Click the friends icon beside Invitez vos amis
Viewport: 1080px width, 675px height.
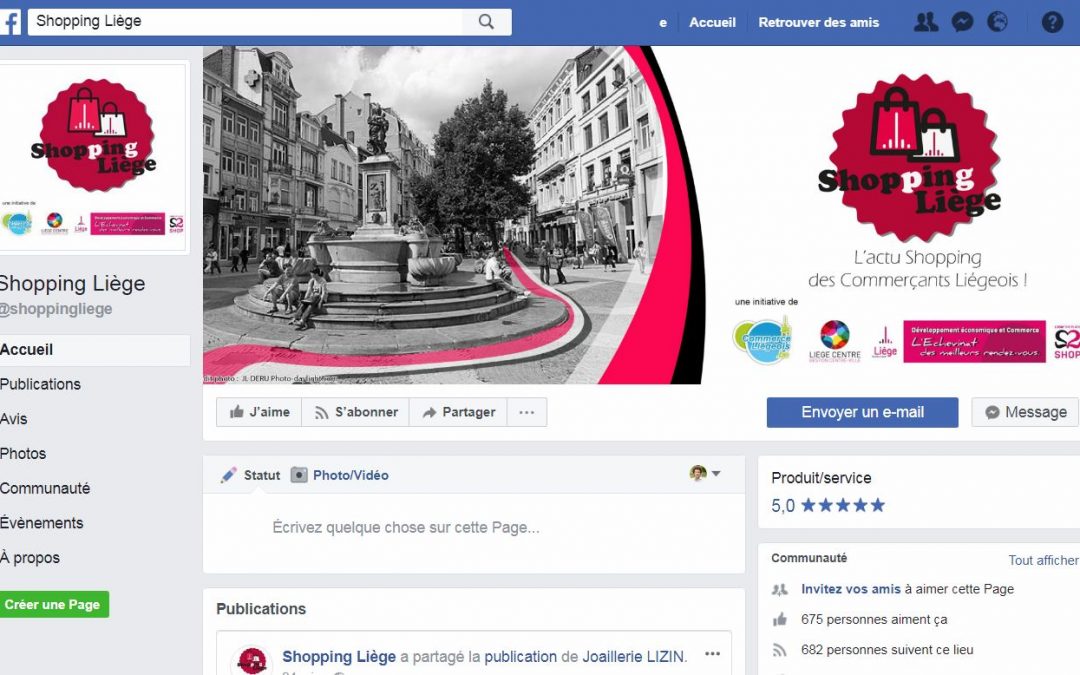pos(780,589)
